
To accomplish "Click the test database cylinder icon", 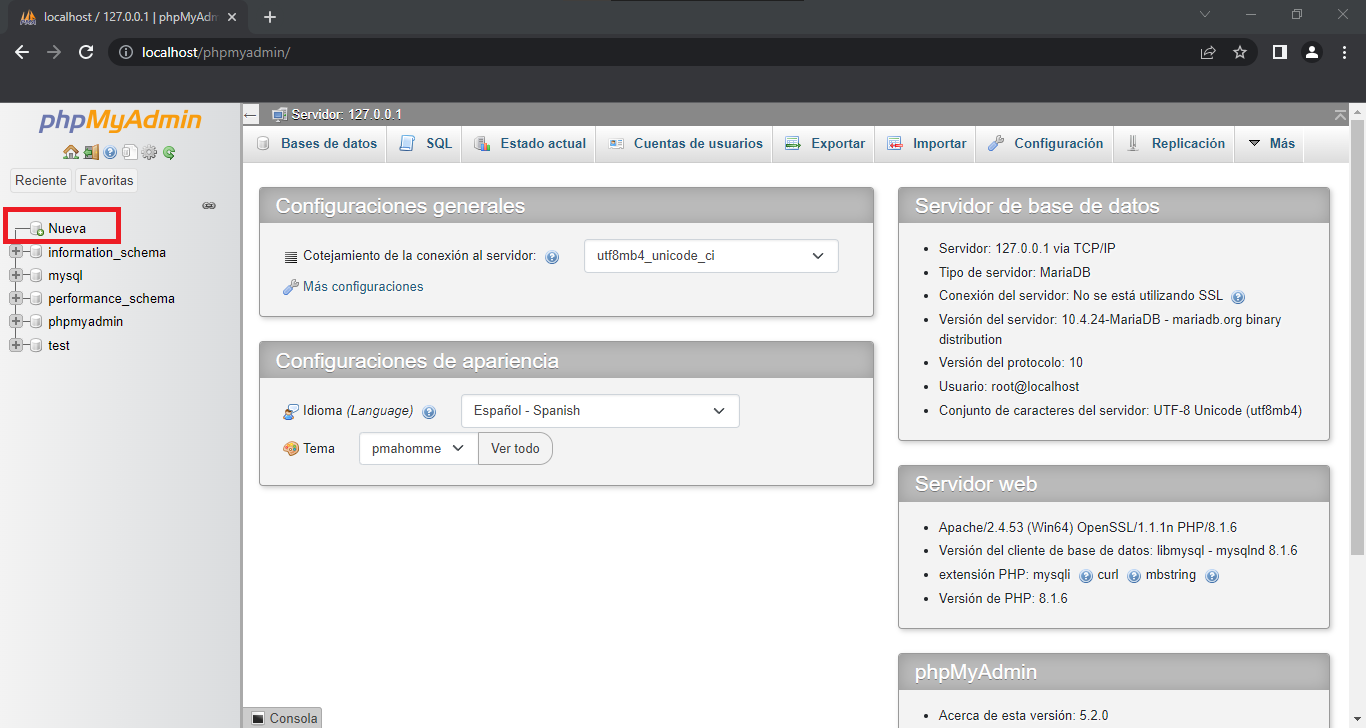I will tap(37, 345).
